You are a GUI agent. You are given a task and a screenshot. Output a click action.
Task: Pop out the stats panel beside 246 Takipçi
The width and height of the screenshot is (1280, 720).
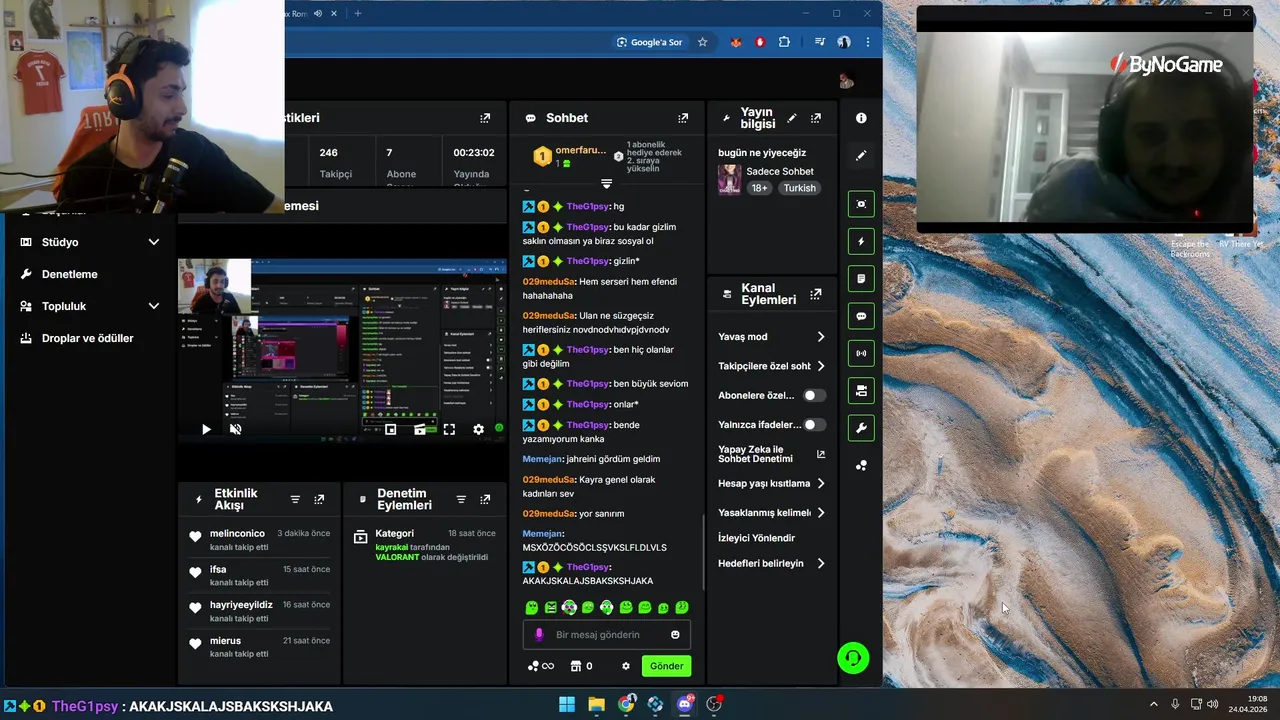pos(485,118)
